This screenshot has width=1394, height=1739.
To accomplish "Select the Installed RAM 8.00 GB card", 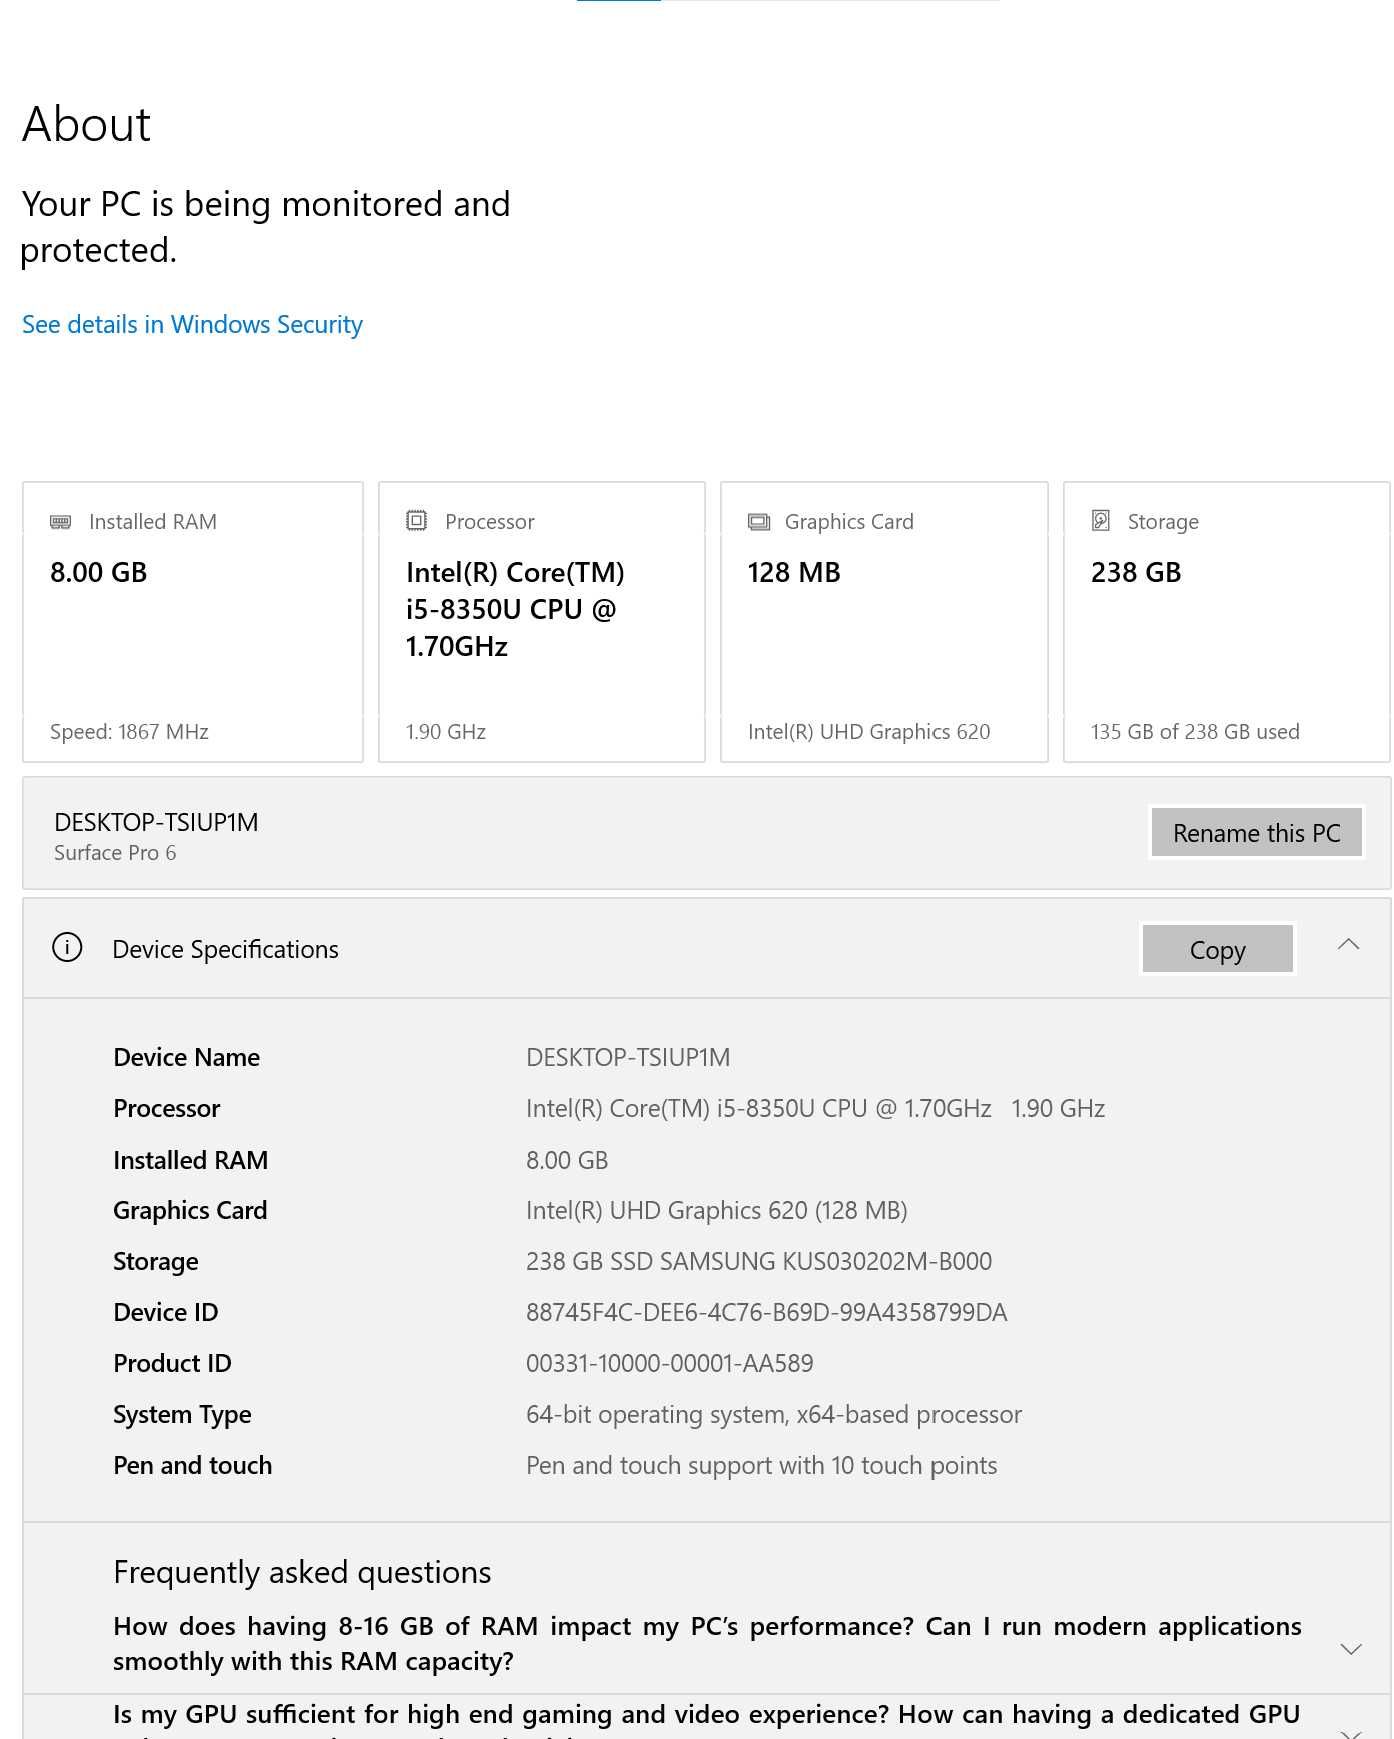I will (x=193, y=622).
